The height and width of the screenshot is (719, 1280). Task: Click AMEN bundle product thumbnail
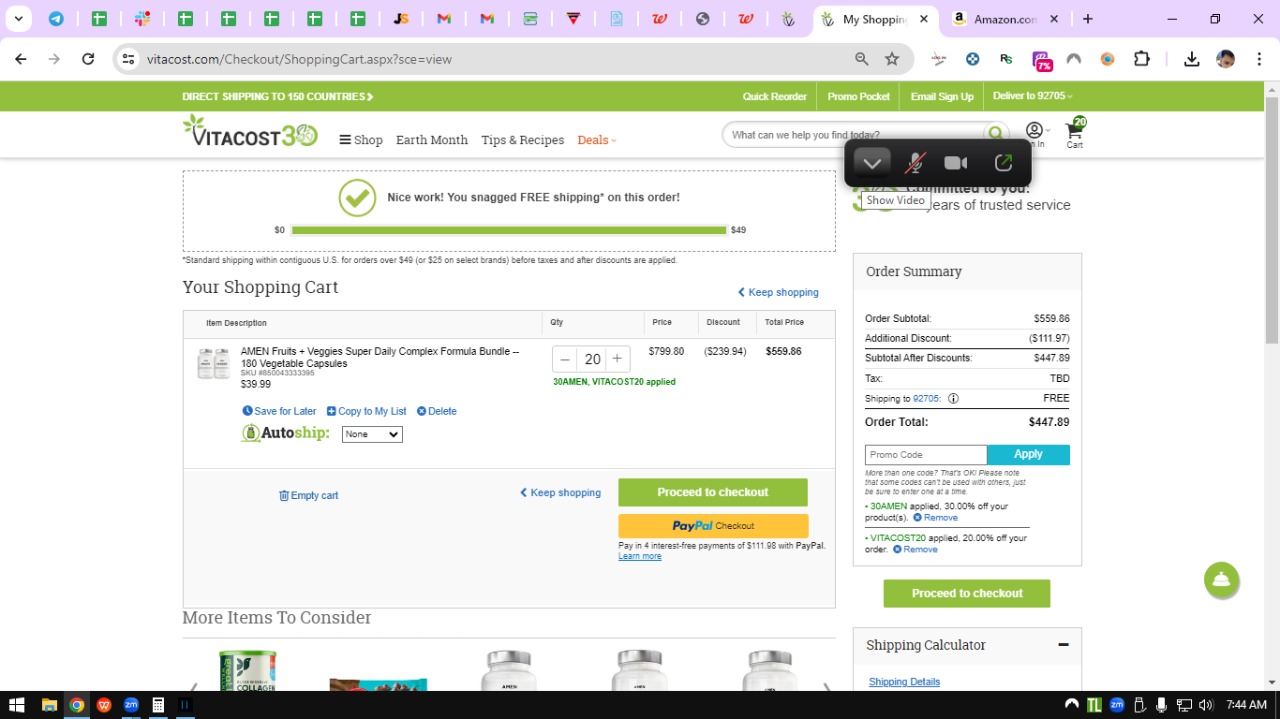coord(213,364)
